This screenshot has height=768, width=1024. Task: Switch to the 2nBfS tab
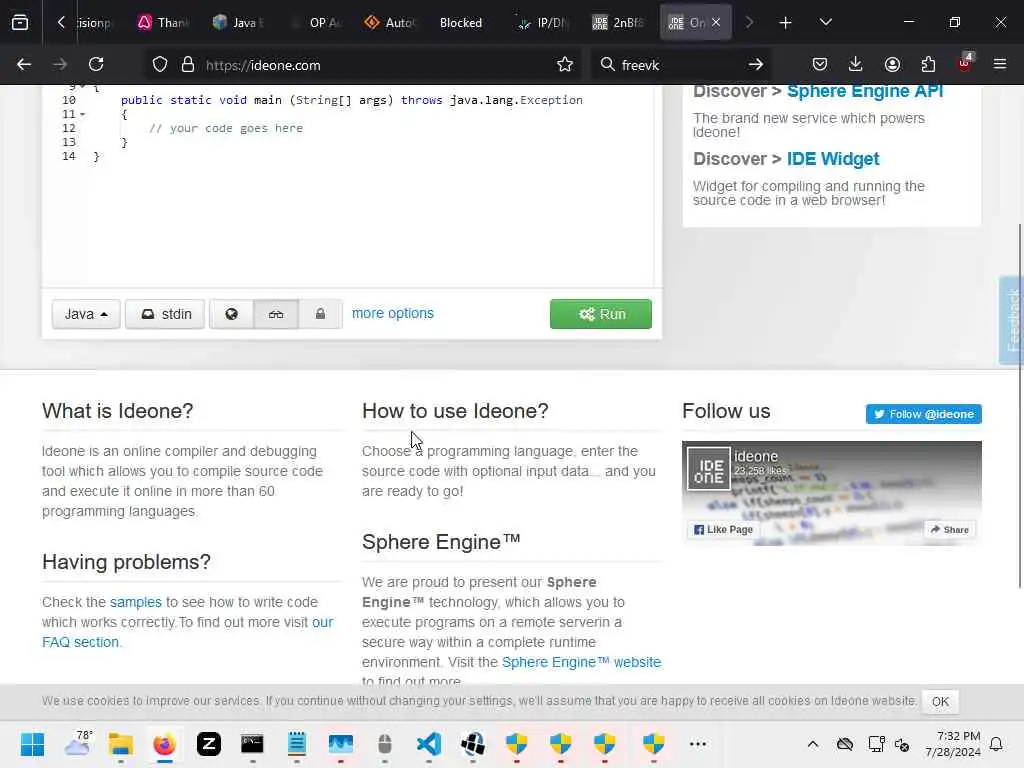(x=618, y=23)
